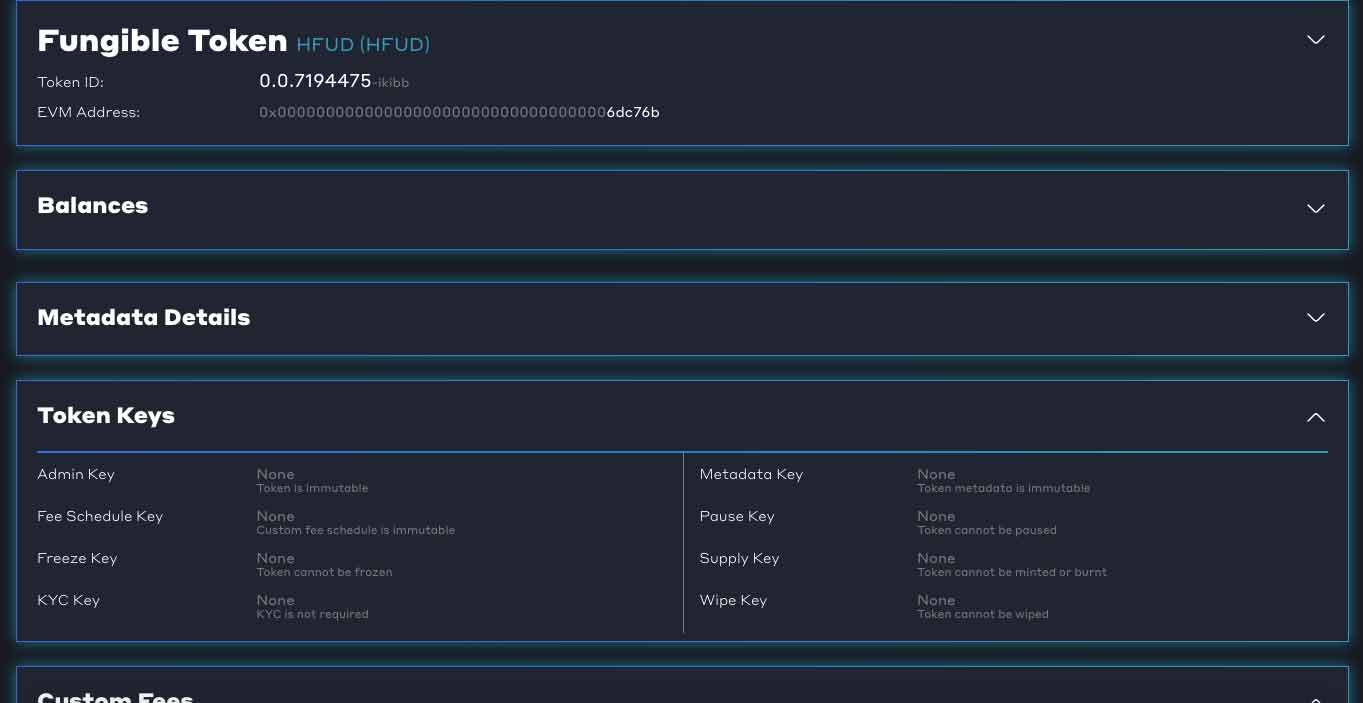
Task: Click the Token ID 0.0.7194475
Action: pyautogui.click(x=315, y=81)
